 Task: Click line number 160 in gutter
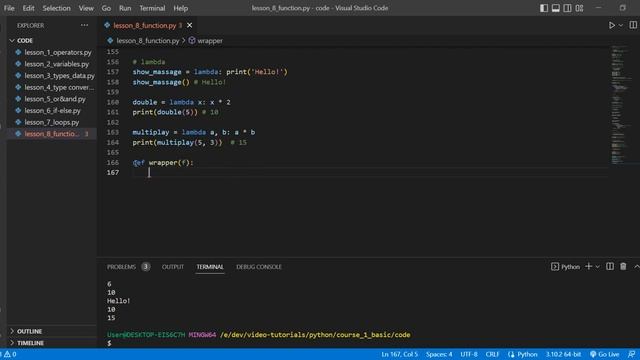coord(113,102)
